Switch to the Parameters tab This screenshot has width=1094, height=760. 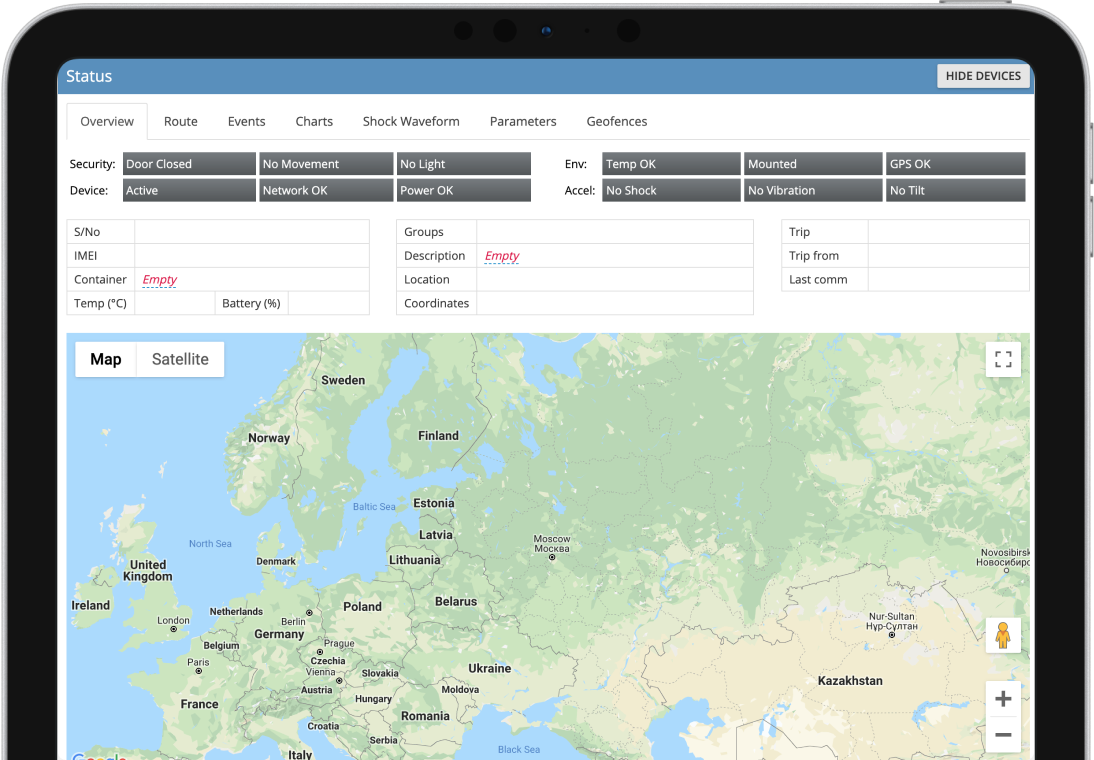point(523,121)
